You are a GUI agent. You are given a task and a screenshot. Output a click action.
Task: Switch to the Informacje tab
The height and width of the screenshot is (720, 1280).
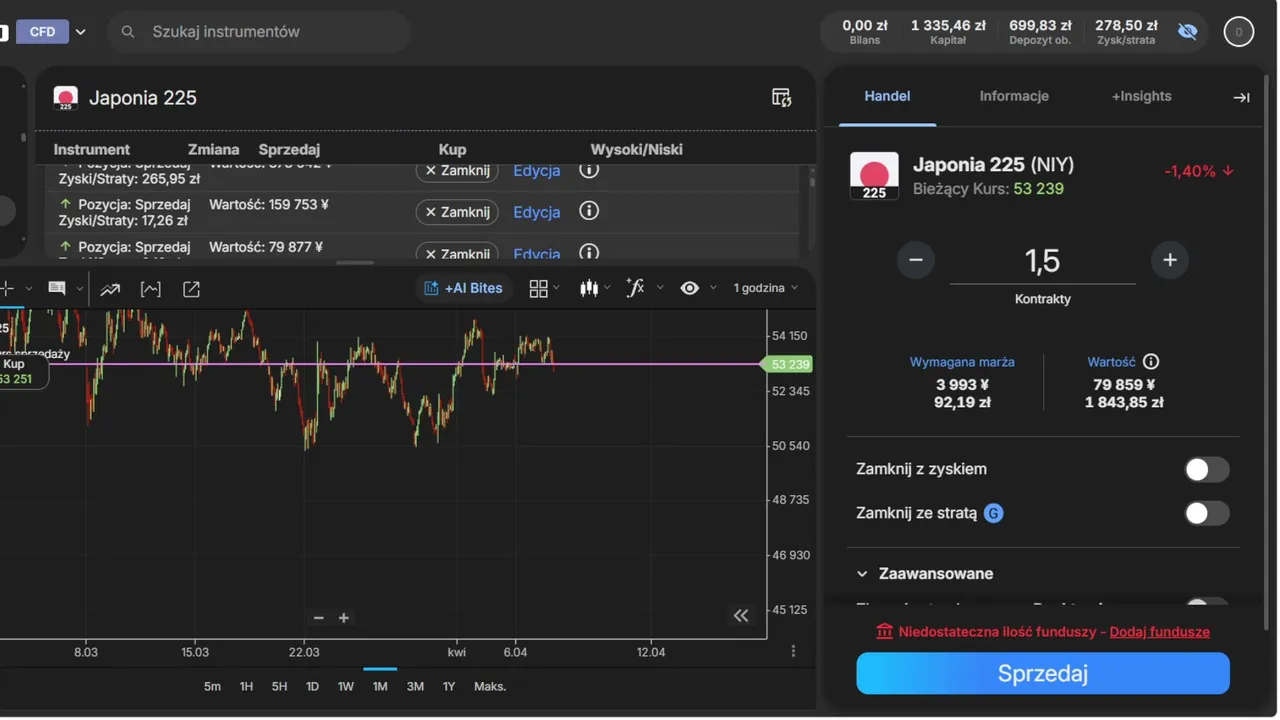click(x=1014, y=96)
